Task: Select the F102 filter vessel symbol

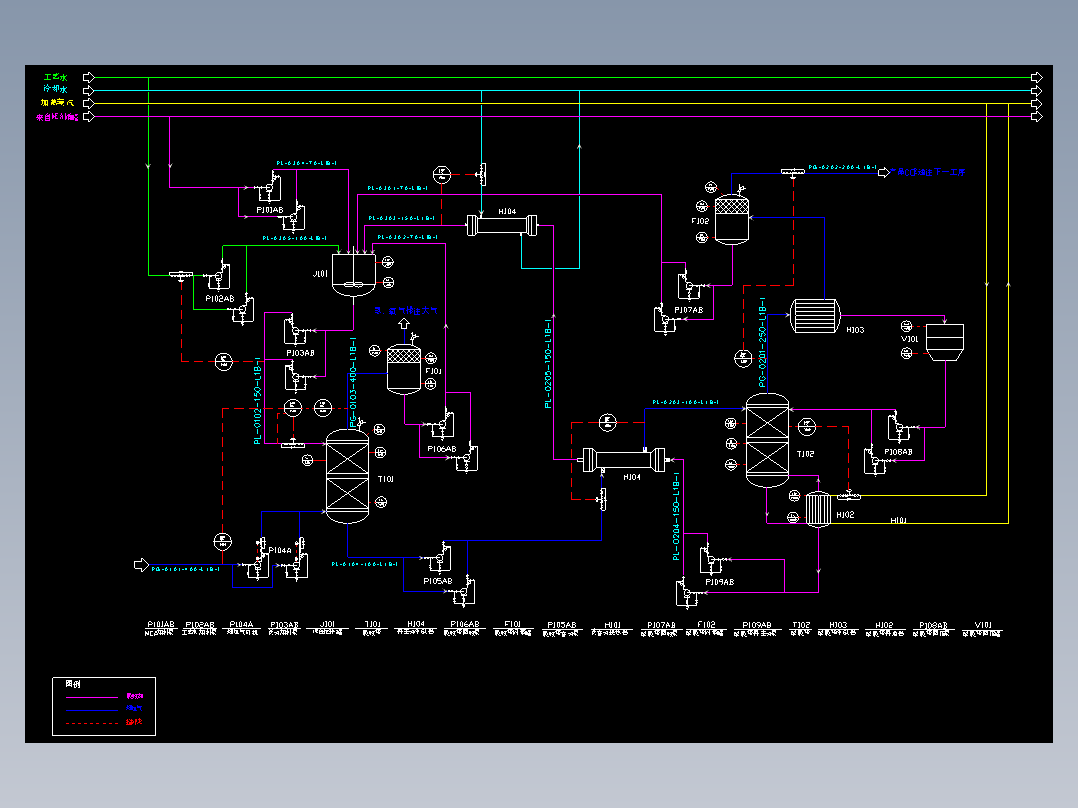Action: pos(732,219)
